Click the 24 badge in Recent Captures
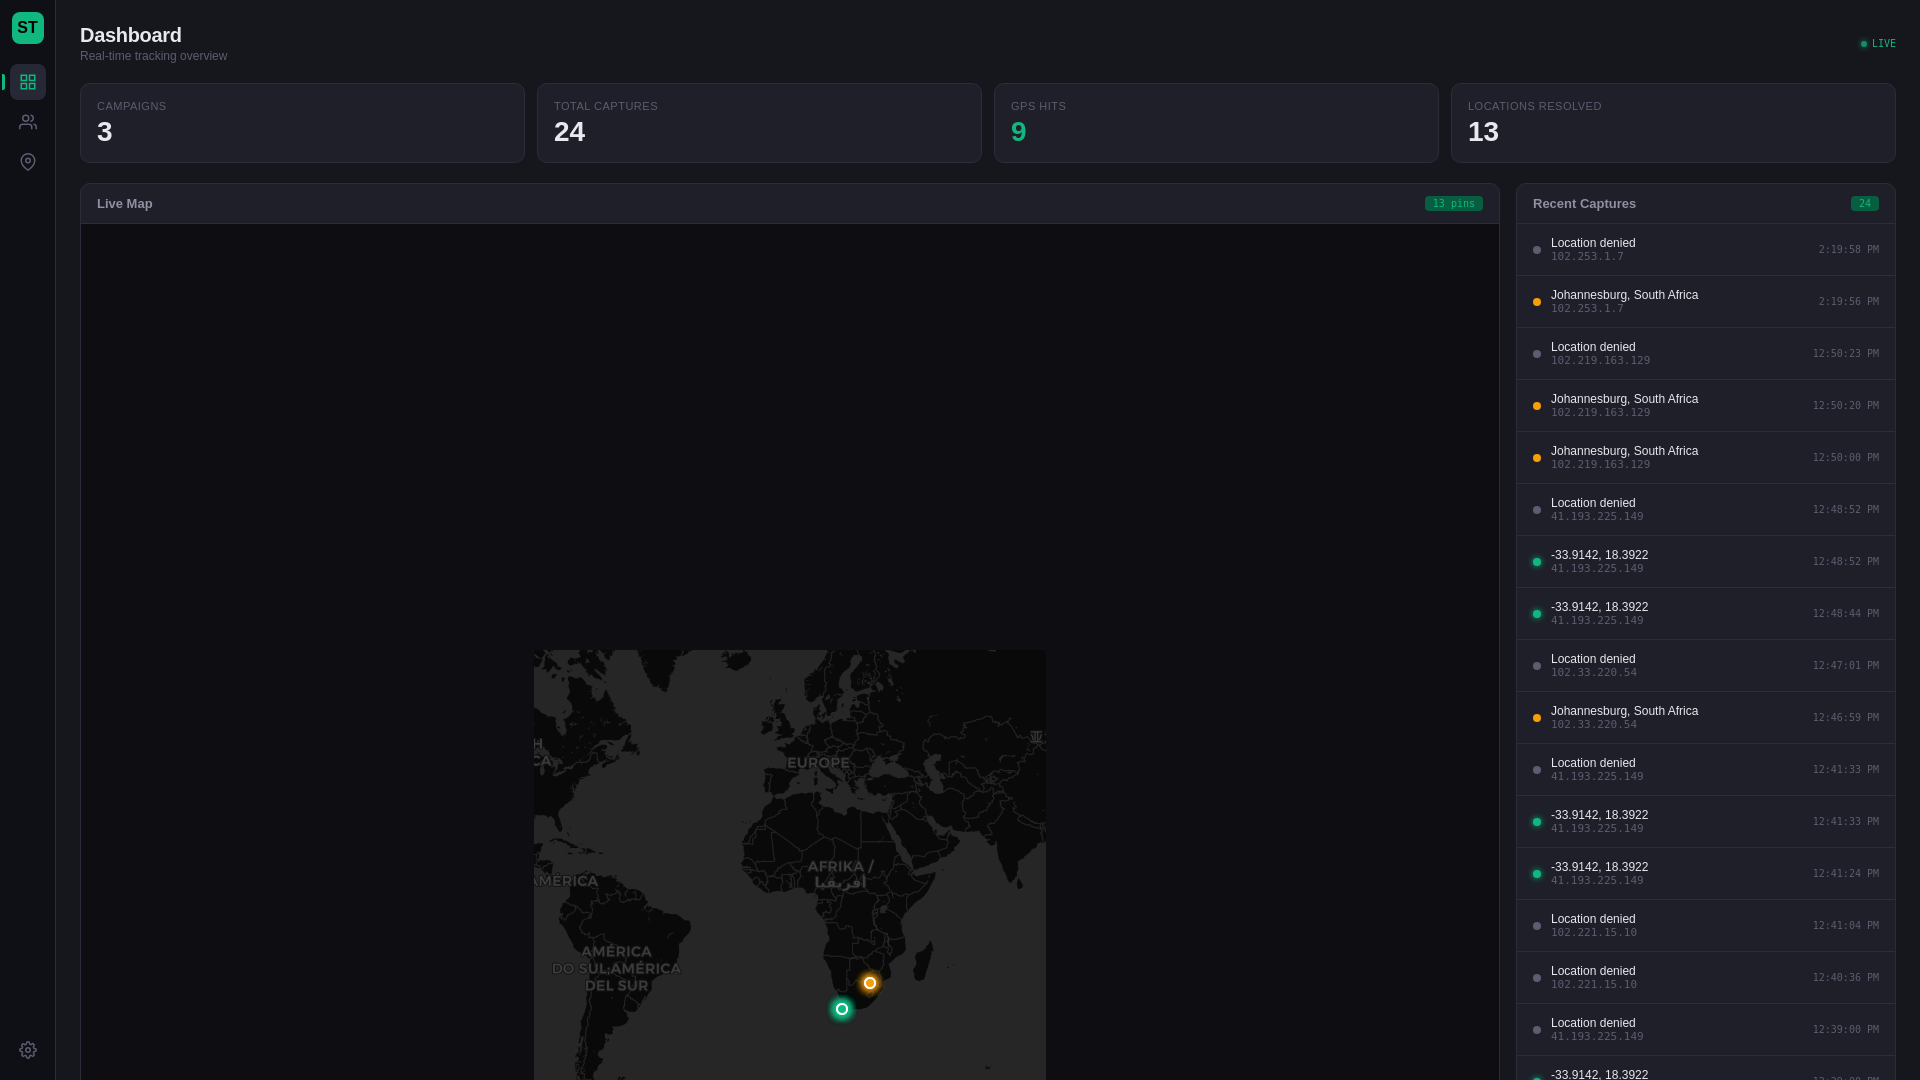Screen dimensions: 1920x1080 coord(1865,204)
